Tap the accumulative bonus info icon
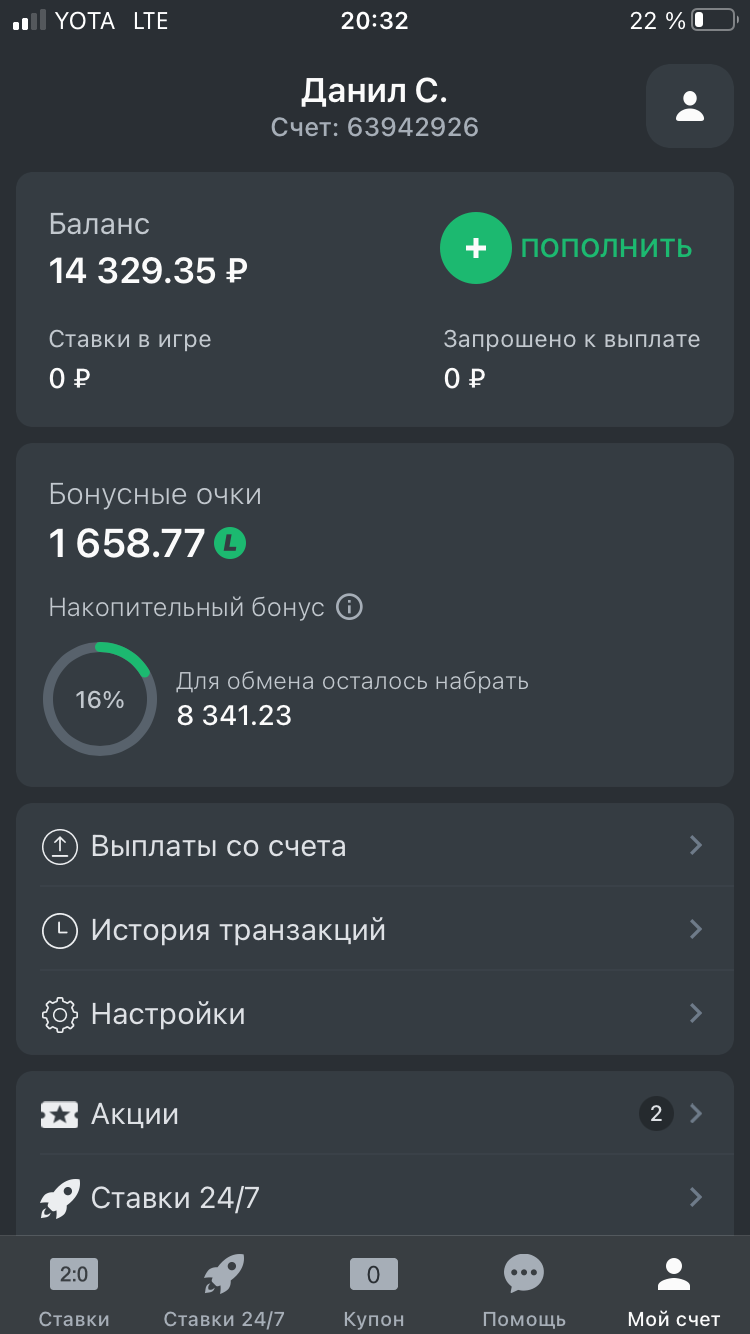The height and width of the screenshot is (1334, 750). pos(349,607)
